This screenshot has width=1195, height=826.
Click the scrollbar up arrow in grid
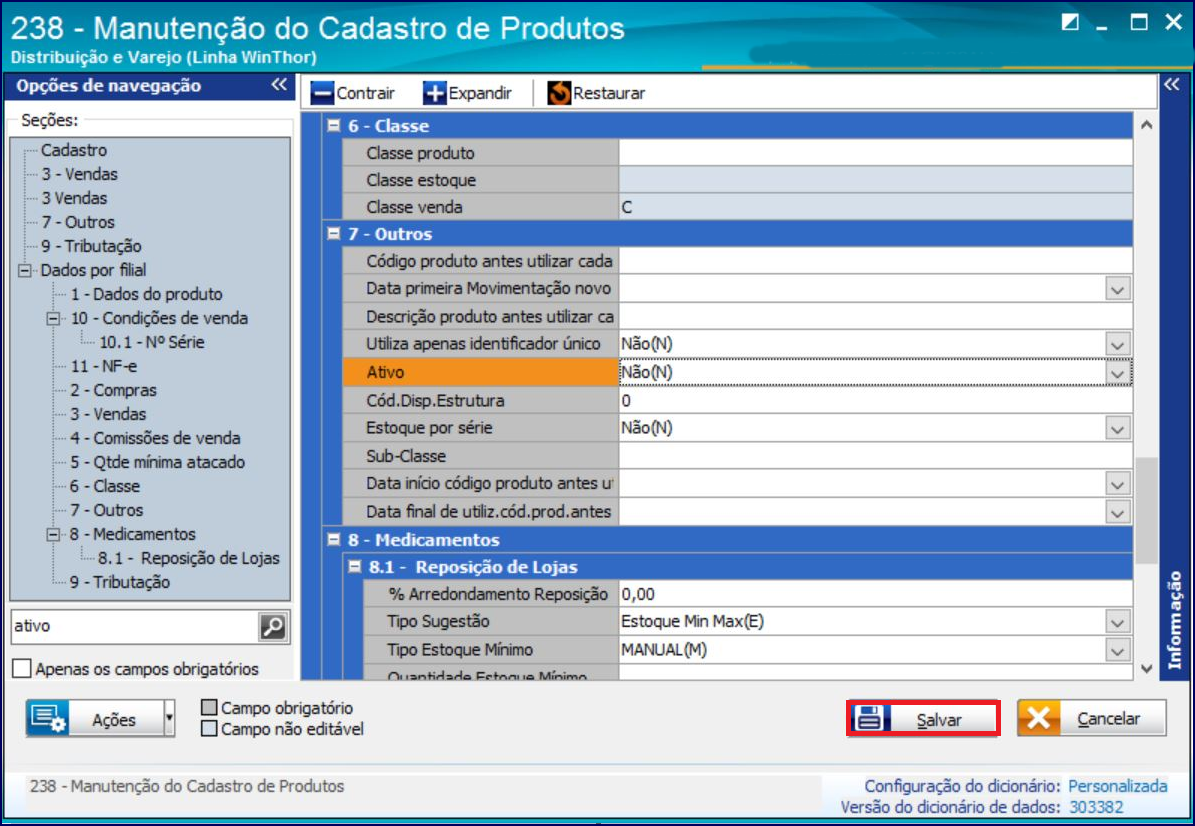(1146, 125)
